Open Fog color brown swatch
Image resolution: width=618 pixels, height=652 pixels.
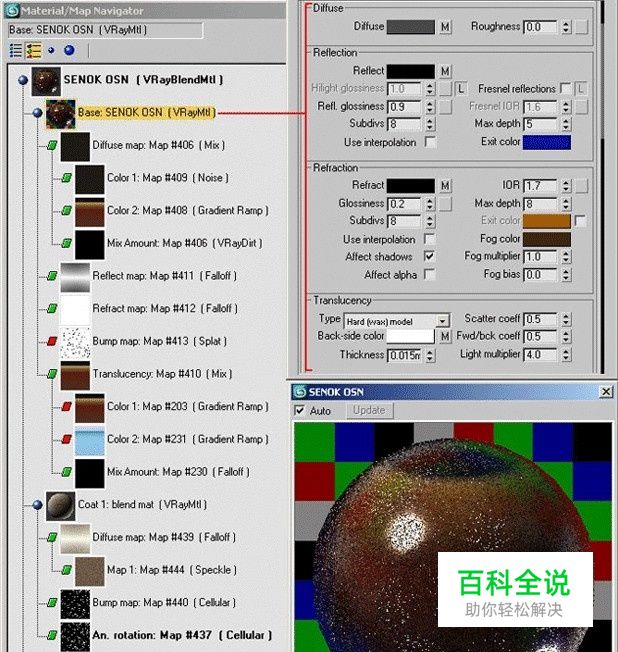pos(546,239)
